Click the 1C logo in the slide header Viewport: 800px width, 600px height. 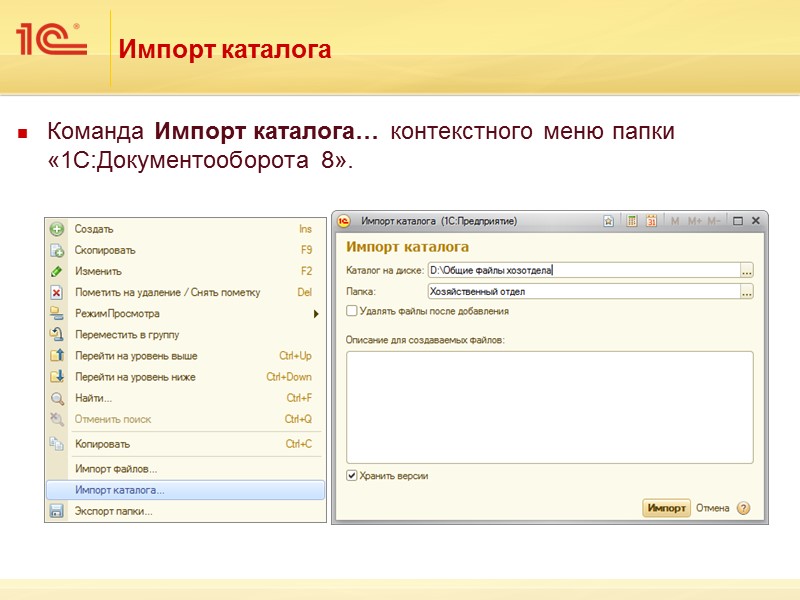(x=51, y=39)
